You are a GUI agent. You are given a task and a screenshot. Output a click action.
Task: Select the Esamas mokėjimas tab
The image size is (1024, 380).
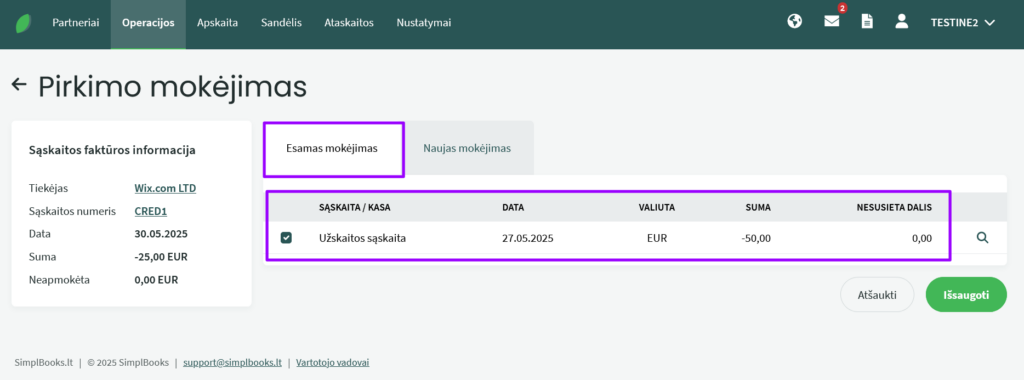[332, 148]
